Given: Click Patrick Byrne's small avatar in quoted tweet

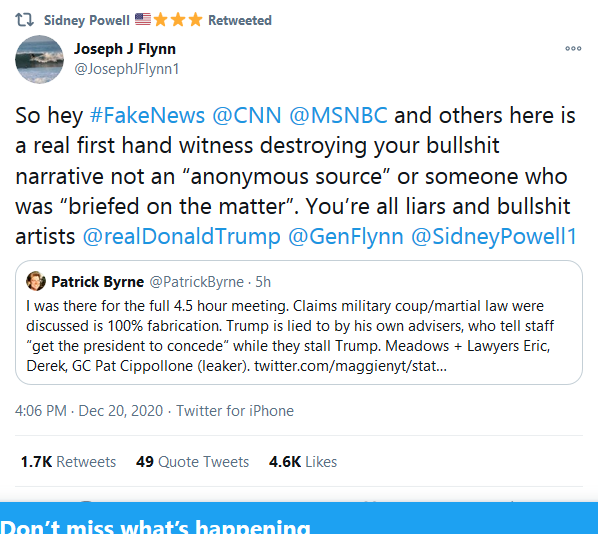Looking at the screenshot, I should coord(36,281).
